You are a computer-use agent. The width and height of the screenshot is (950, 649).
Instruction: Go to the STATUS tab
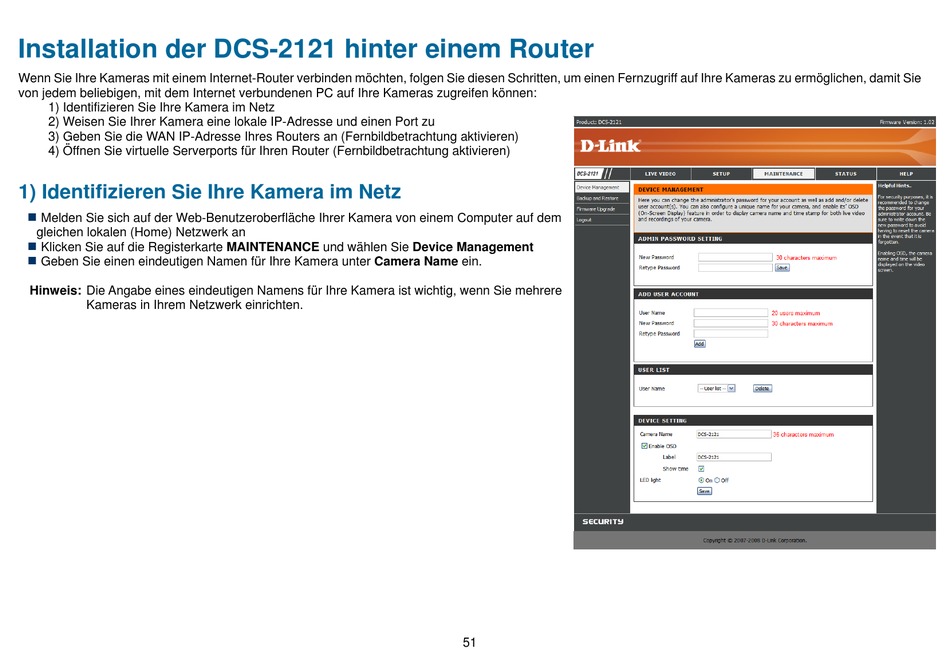click(x=845, y=174)
